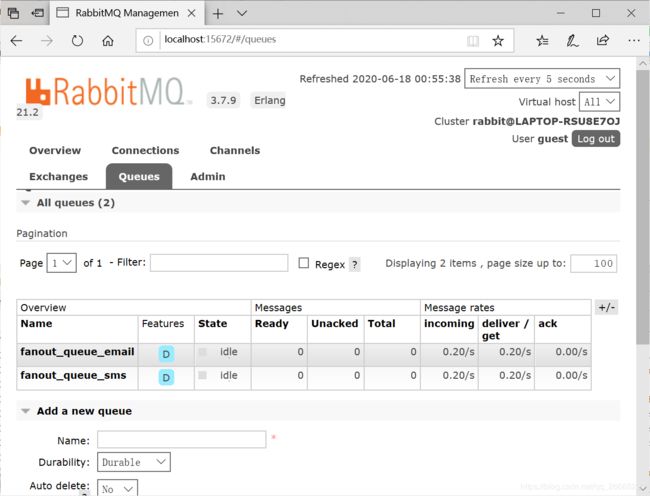The width and height of the screenshot is (650, 496).
Task: Sort queues by Ready column header
Action: pos(272,324)
